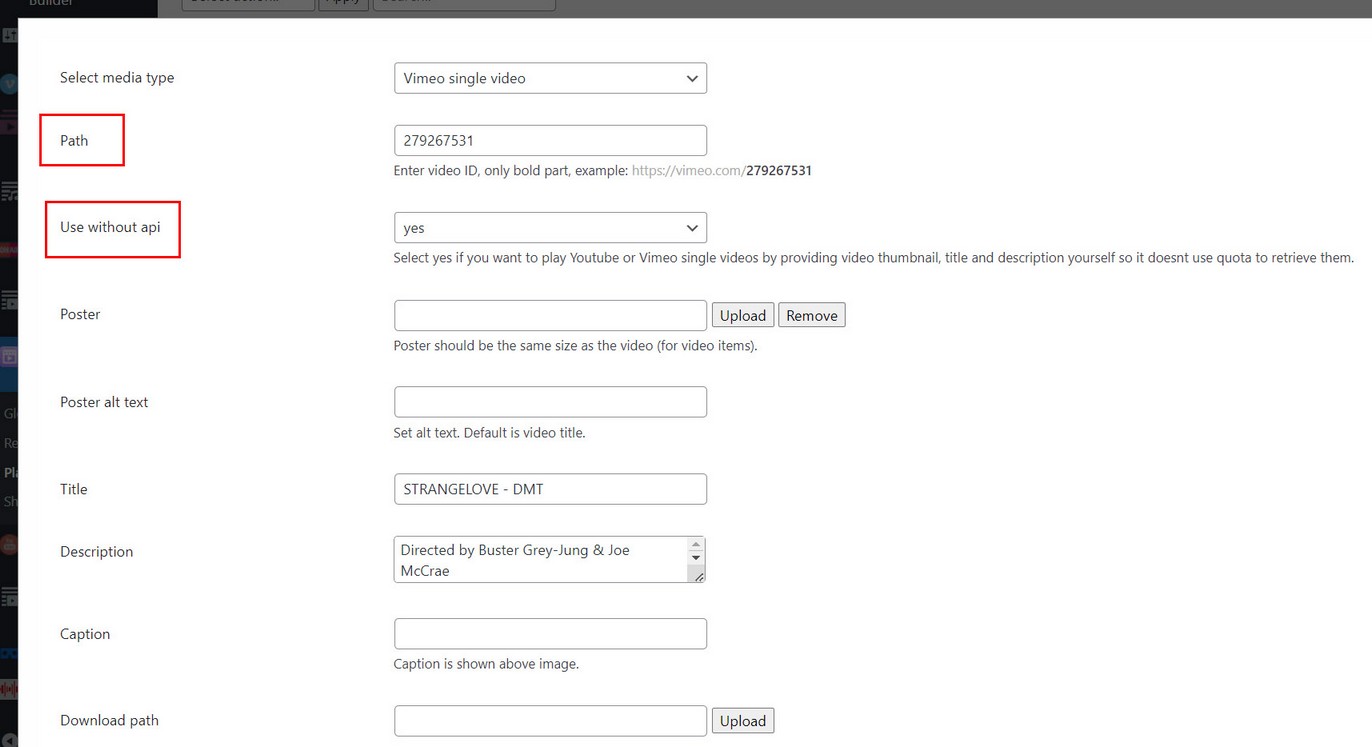The height and width of the screenshot is (747, 1372).
Task: Click Description textarea scroll down arrow
Action: click(697, 558)
